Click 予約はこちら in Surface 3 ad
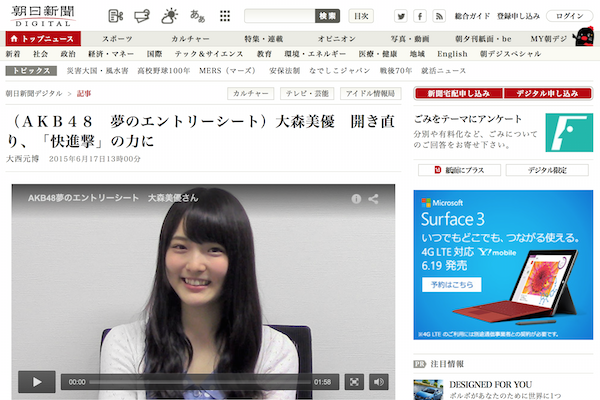600x400 pixels. (452, 285)
